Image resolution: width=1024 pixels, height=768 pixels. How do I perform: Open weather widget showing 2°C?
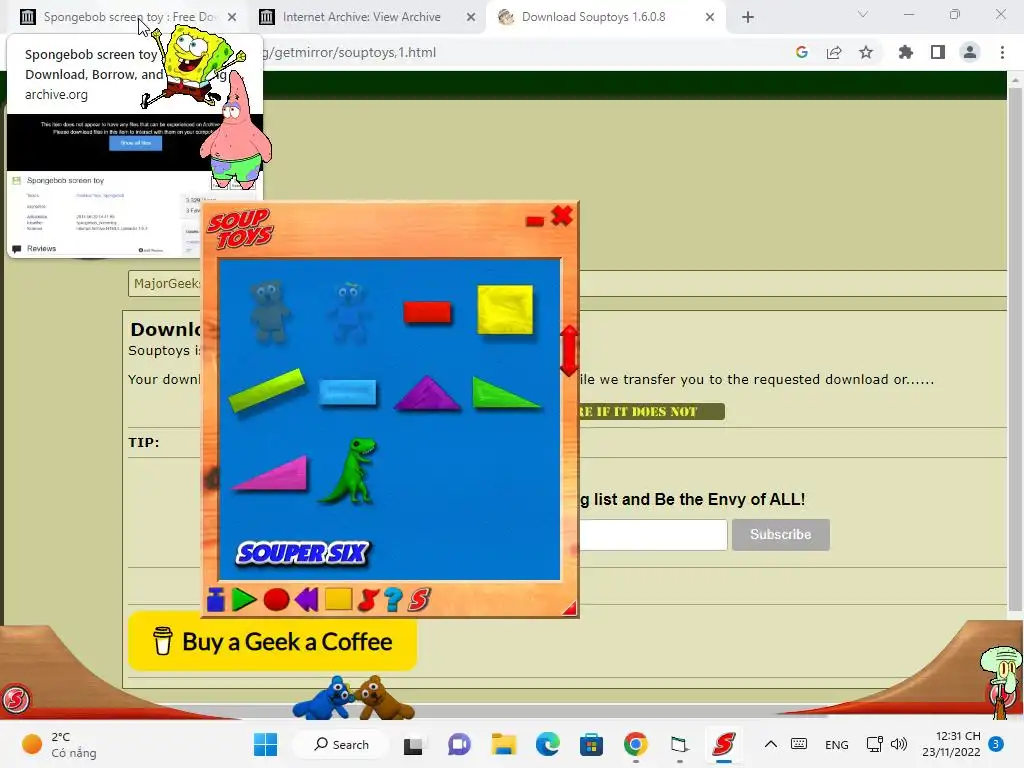click(59, 744)
